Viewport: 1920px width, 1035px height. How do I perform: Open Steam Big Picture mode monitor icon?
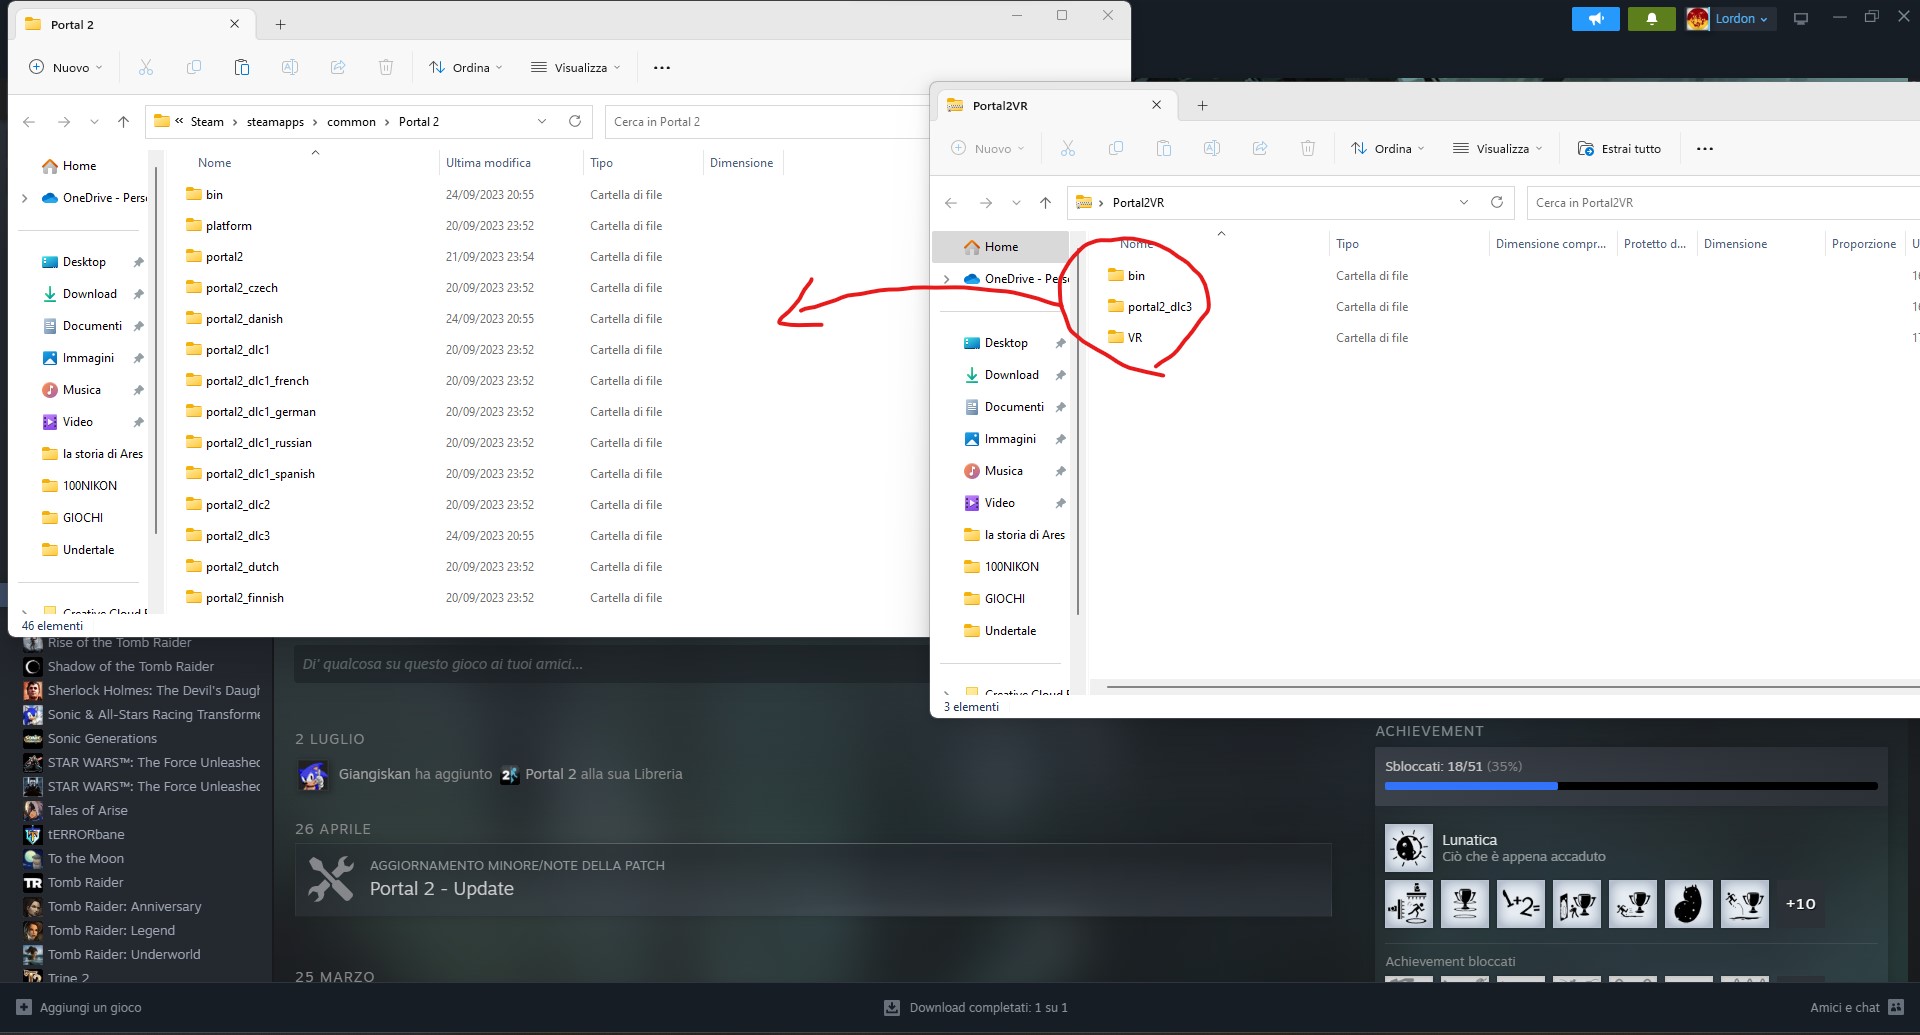tap(1801, 18)
